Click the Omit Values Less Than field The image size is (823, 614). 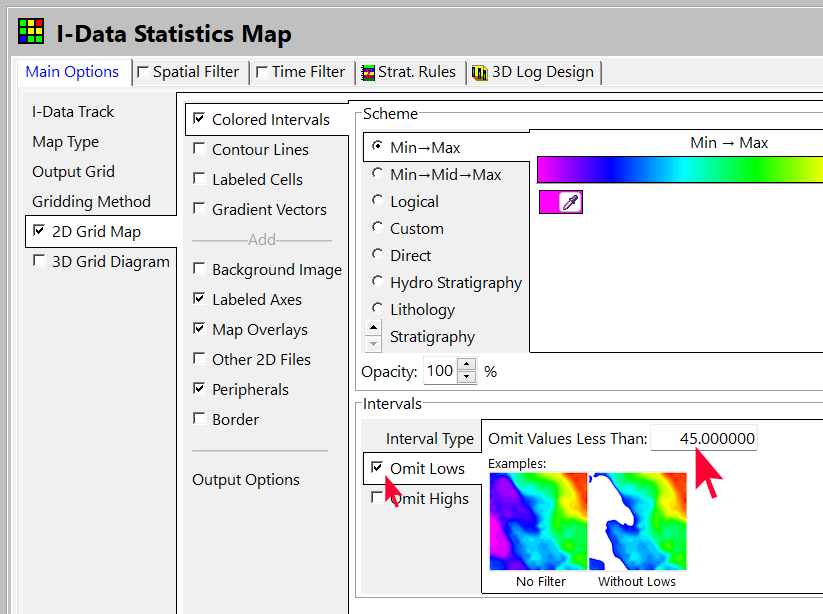pyautogui.click(x=704, y=439)
